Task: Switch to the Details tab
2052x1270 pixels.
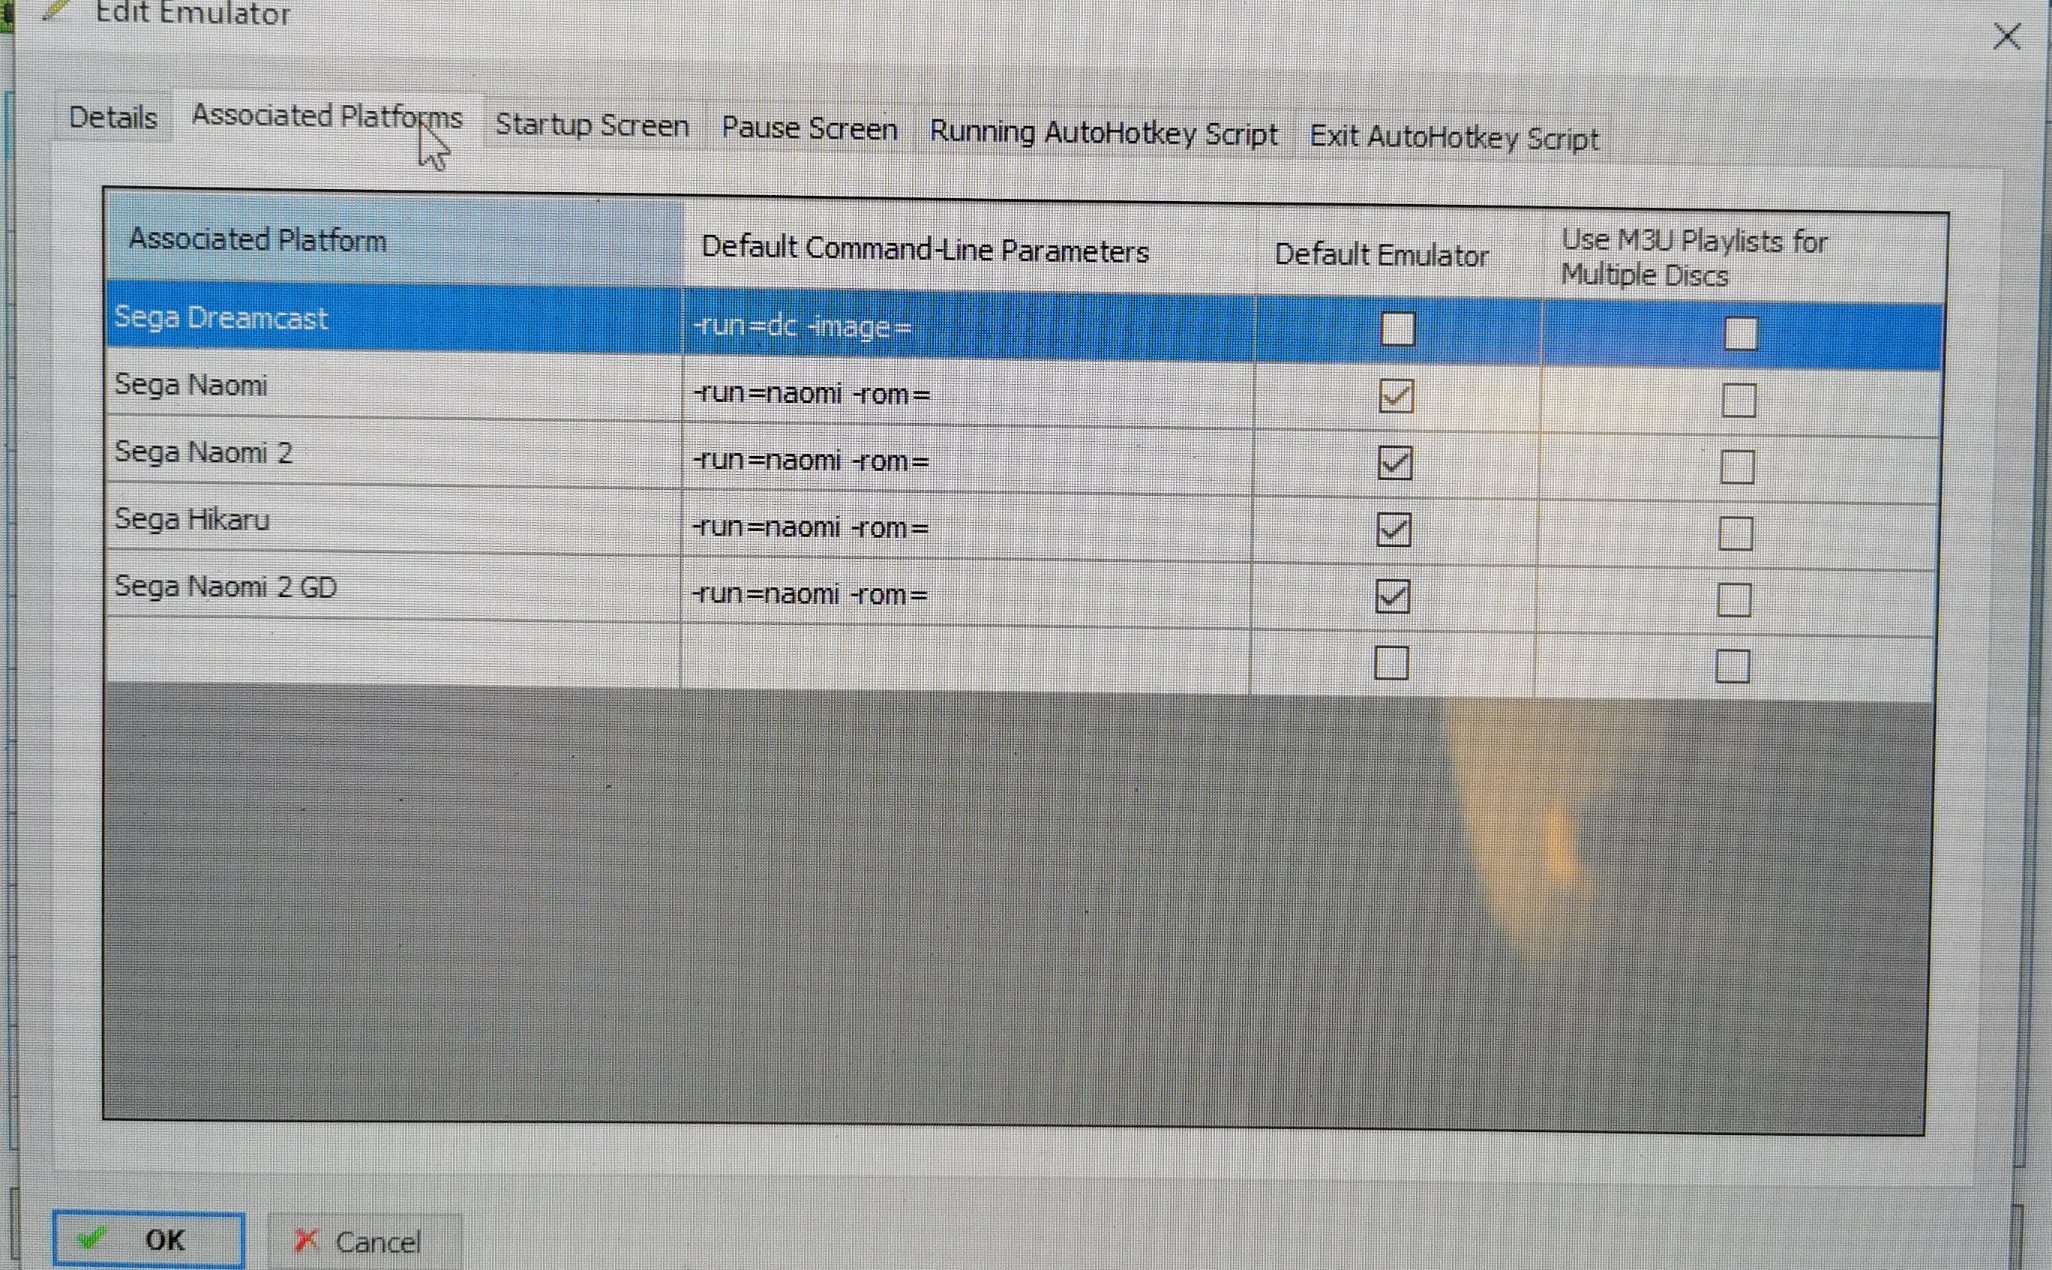Action: [113, 118]
